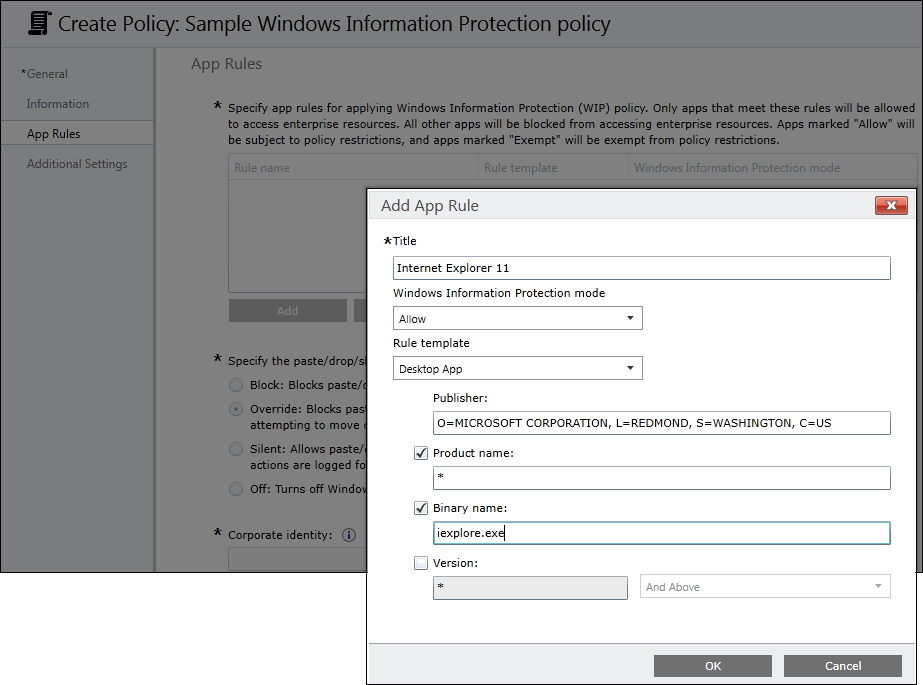Uncheck the Binary name checkbox

click(421, 508)
